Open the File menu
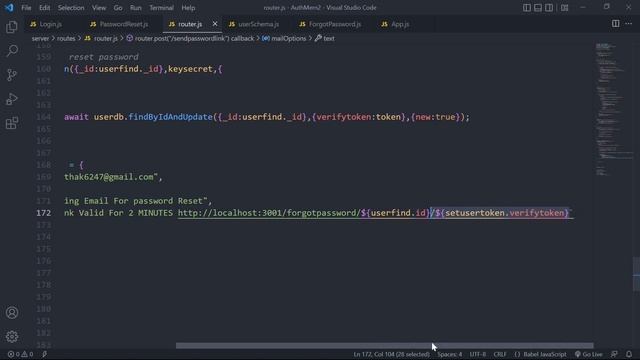This screenshot has height=360, width=640. (x=26, y=8)
